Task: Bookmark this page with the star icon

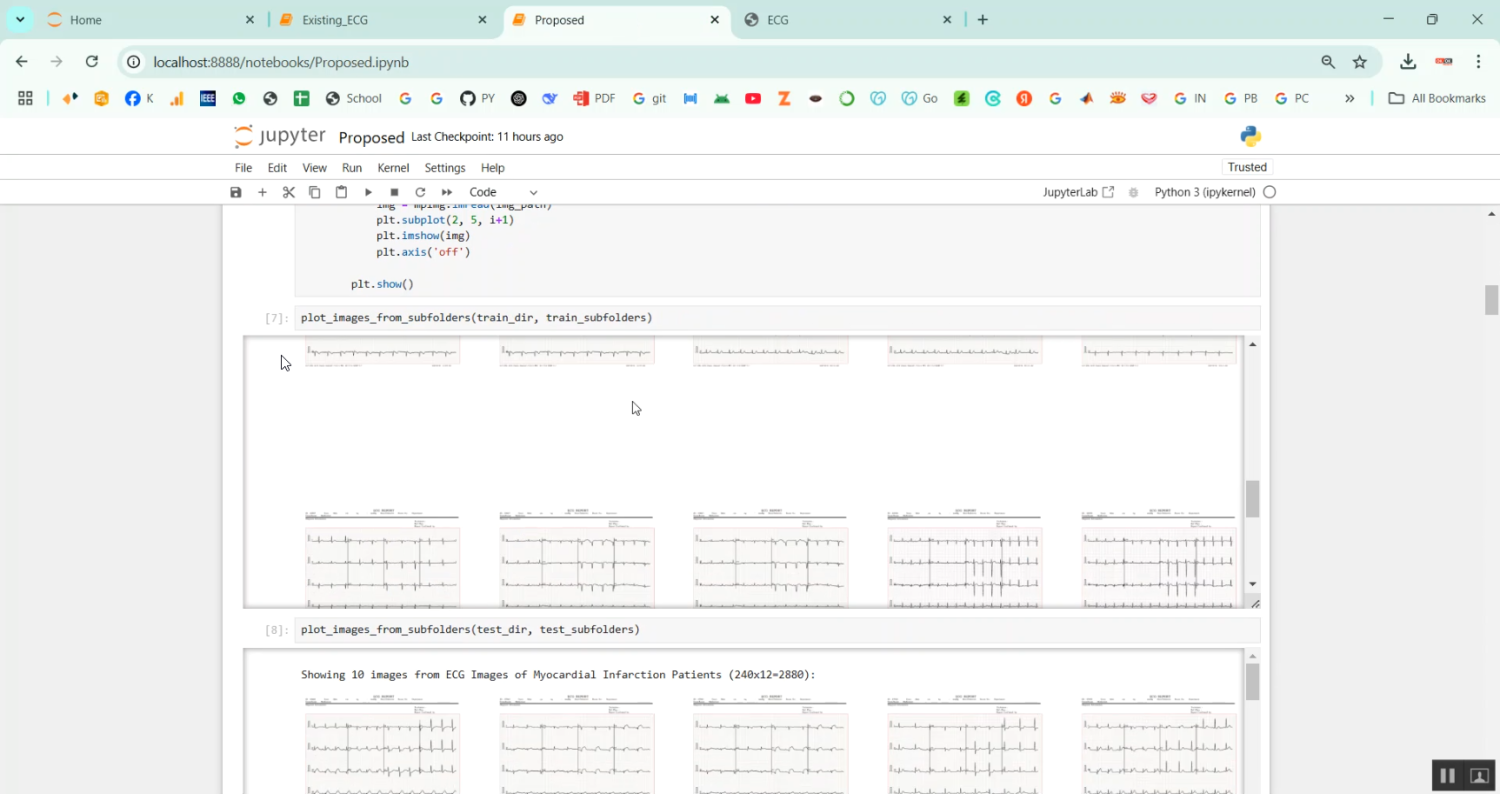Action: click(1359, 62)
